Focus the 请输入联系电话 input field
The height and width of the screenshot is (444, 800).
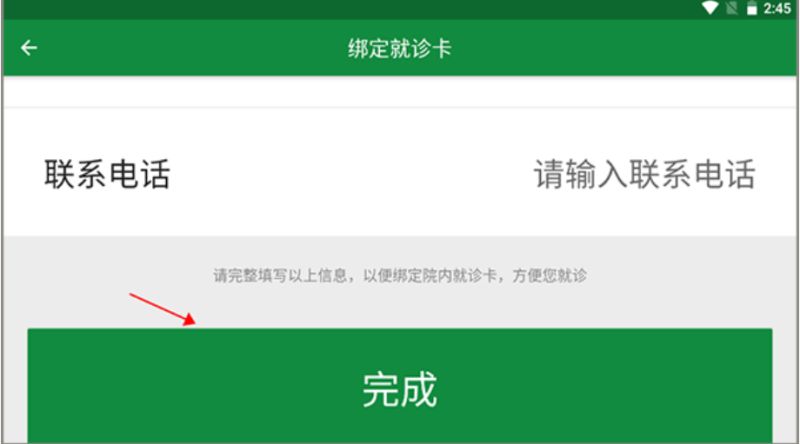[x=644, y=174]
